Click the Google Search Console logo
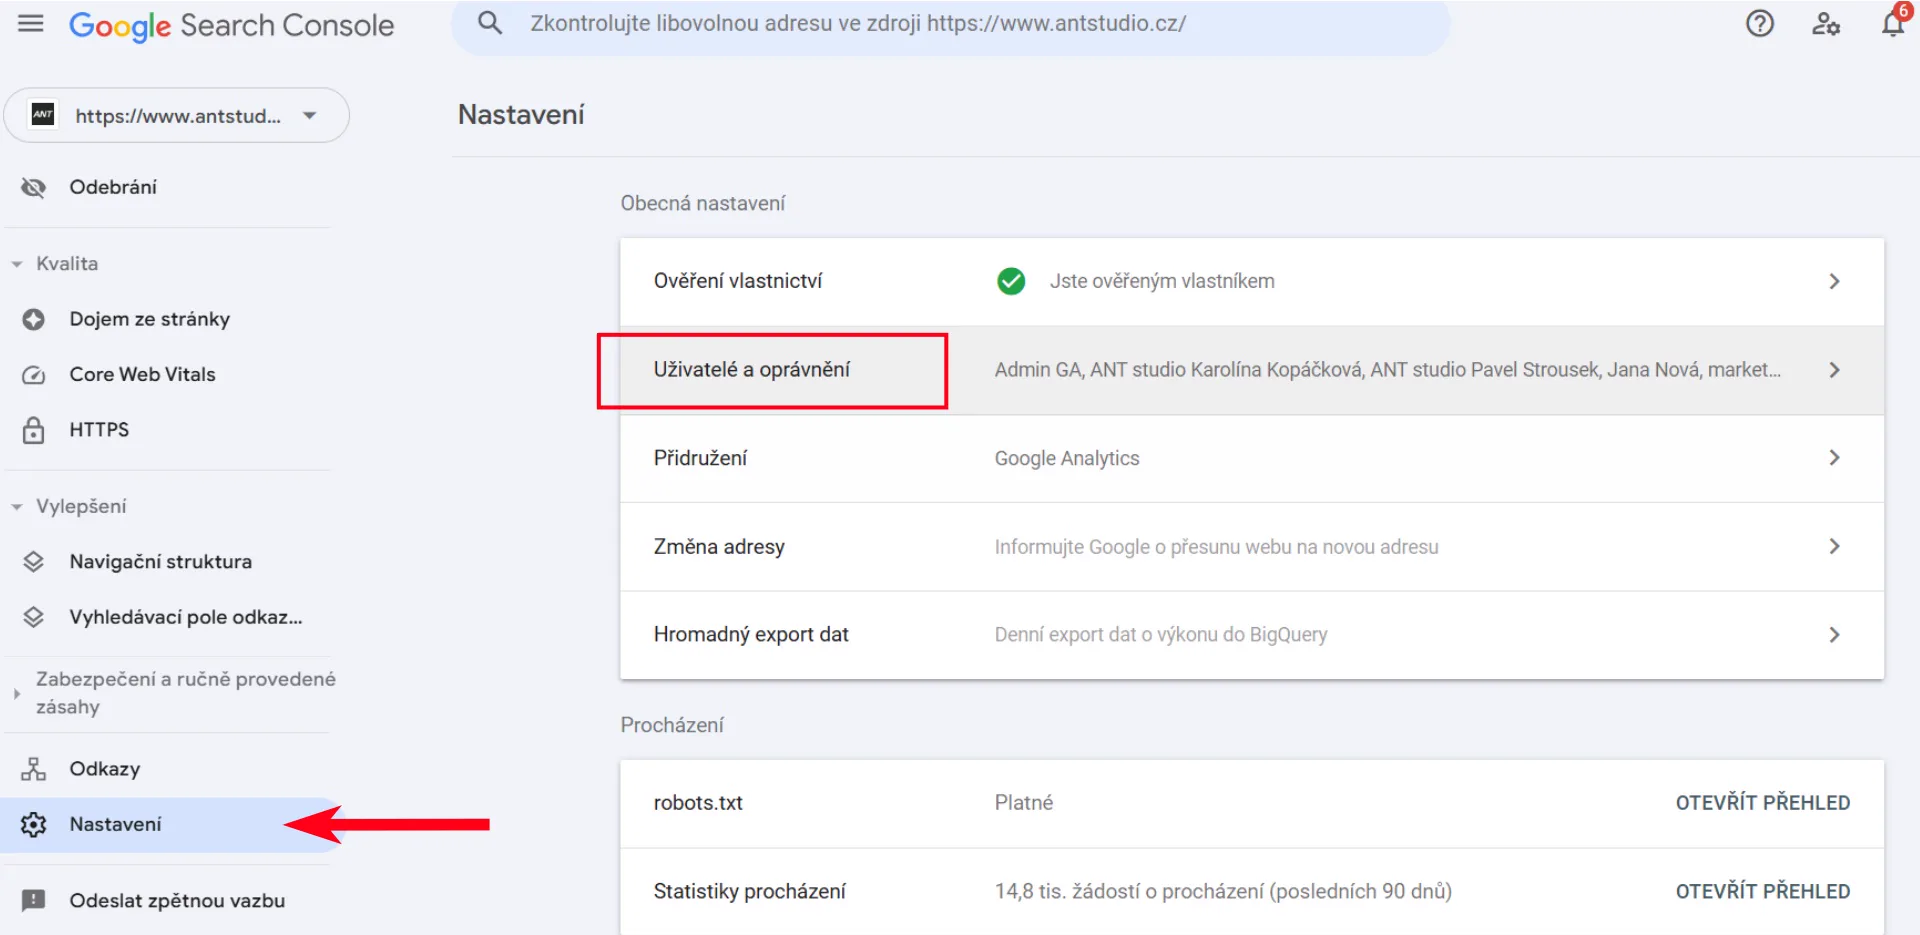 [x=231, y=25]
